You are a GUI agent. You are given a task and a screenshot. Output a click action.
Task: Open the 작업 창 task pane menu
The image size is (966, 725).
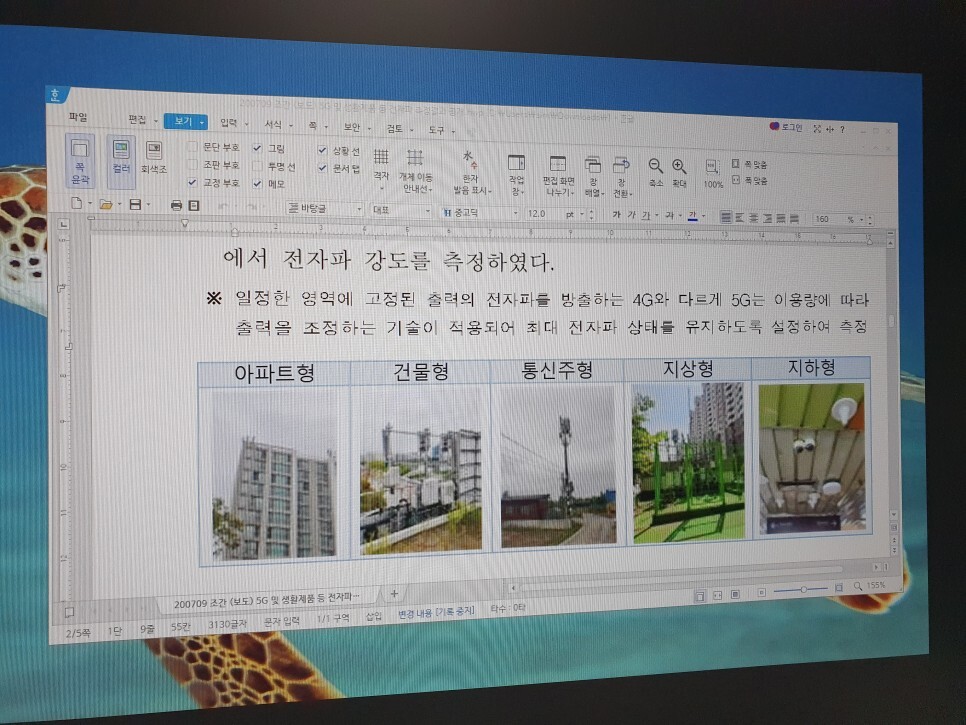pos(516,176)
